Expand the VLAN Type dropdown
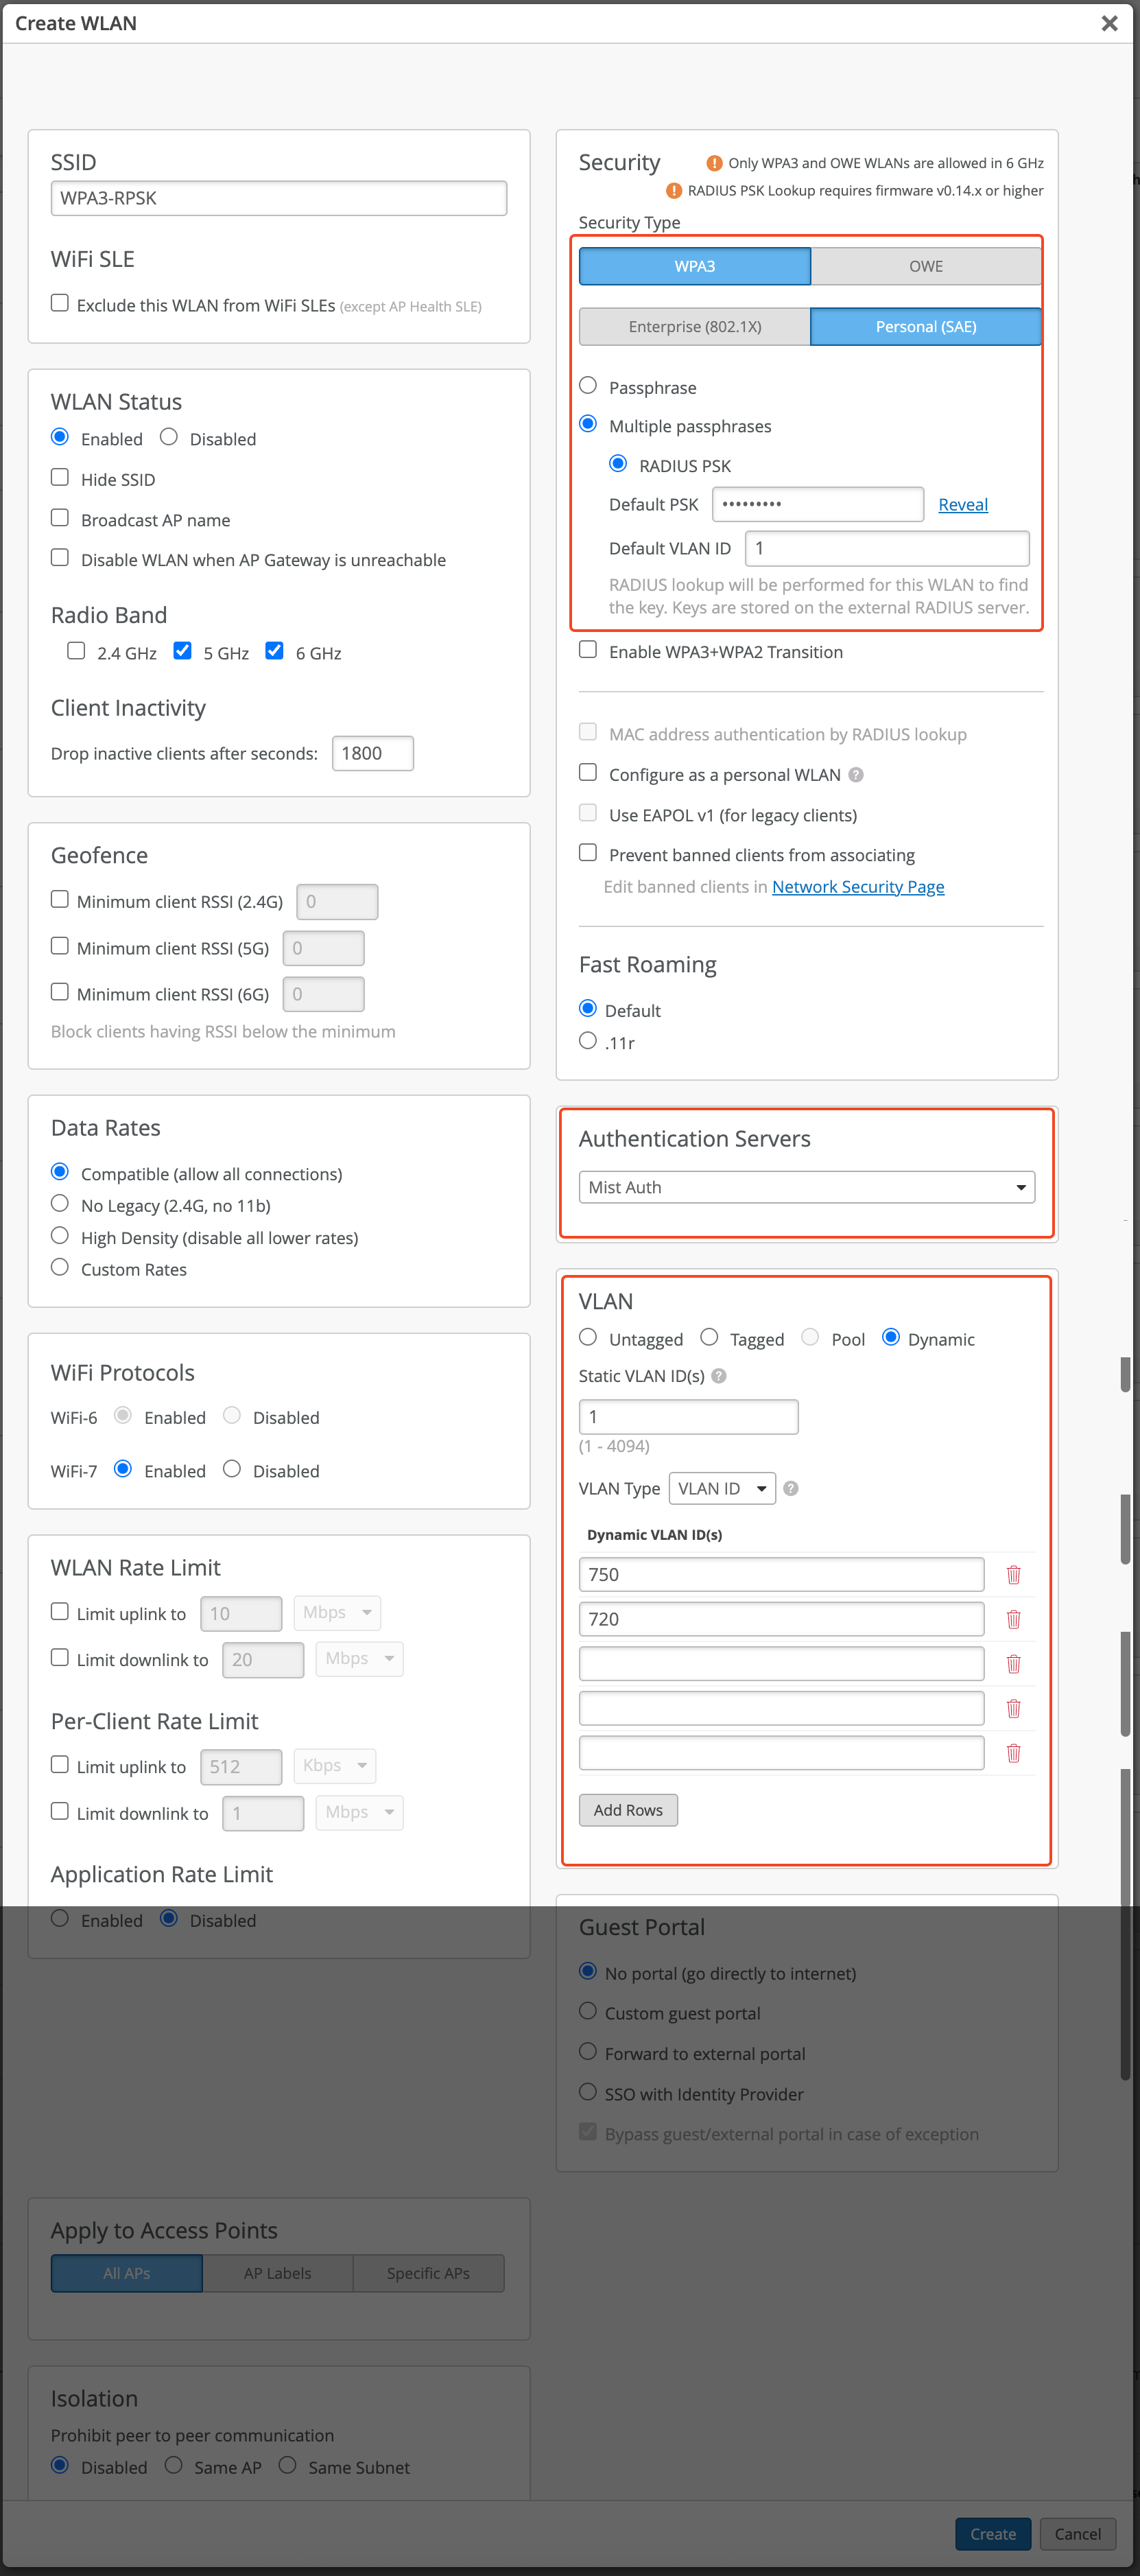This screenshot has height=2576, width=1140. pyautogui.click(x=722, y=1488)
